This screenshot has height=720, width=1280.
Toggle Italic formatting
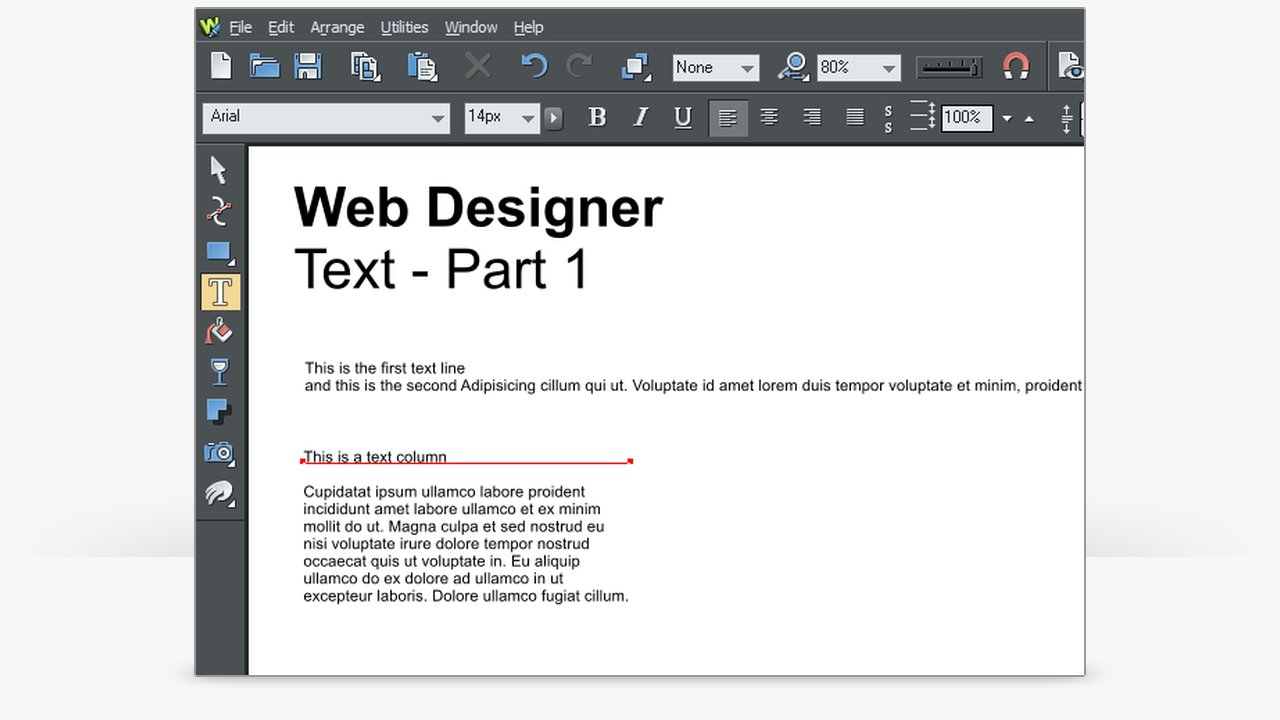pos(640,117)
